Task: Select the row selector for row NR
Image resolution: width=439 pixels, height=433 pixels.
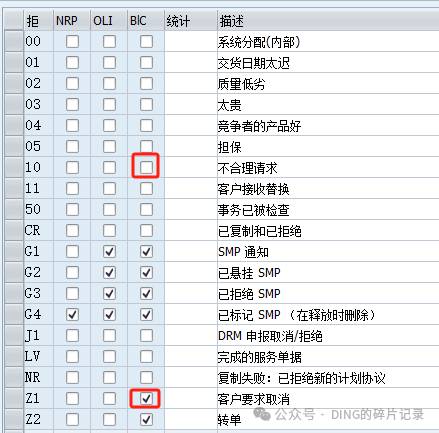Action: [x=14, y=377]
